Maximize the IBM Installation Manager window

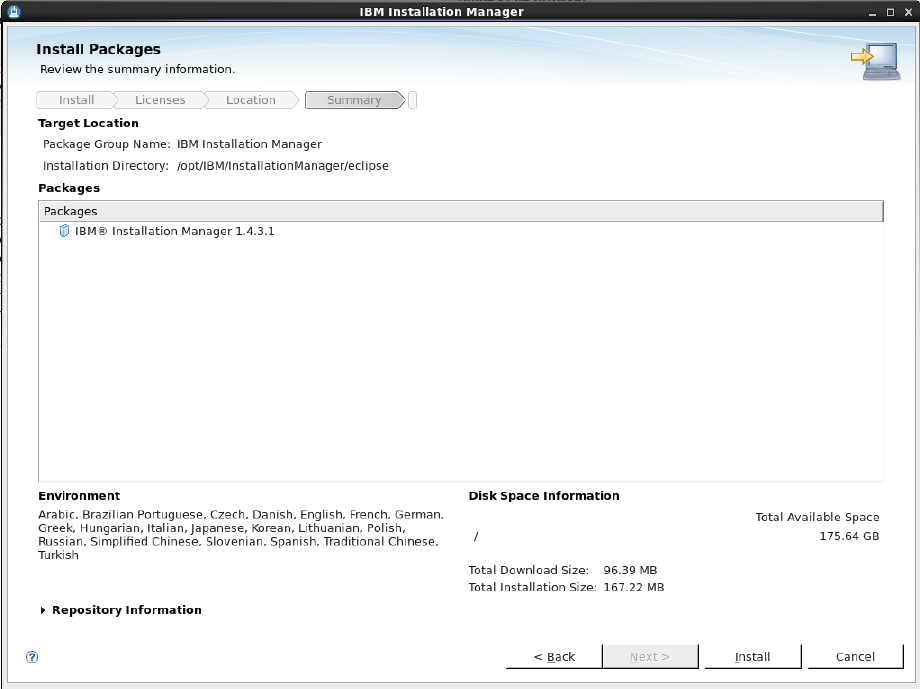(890, 12)
